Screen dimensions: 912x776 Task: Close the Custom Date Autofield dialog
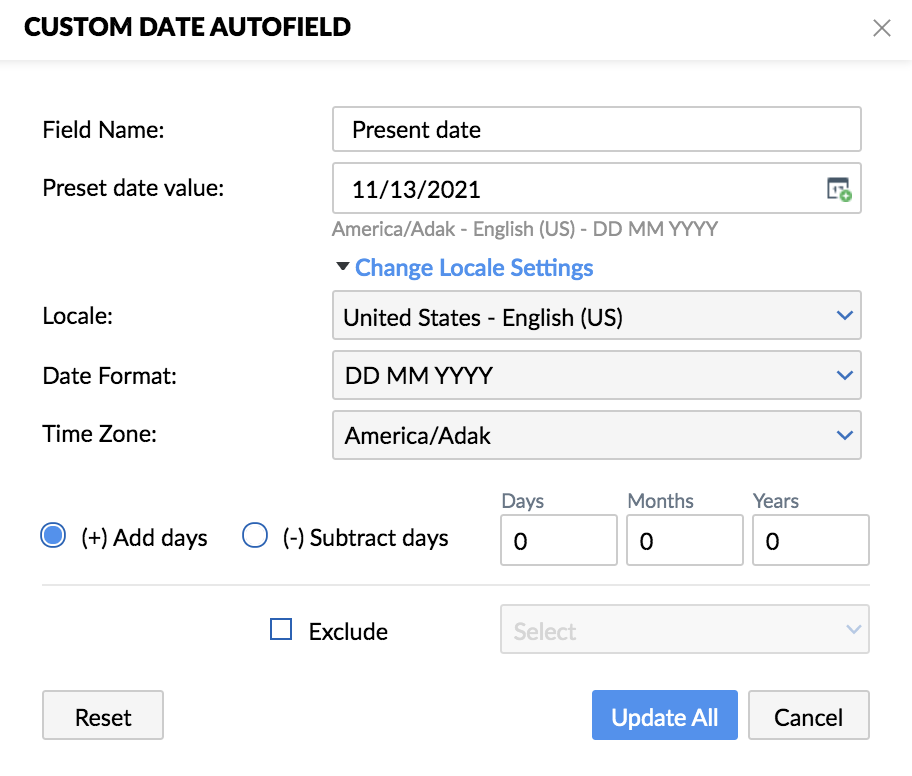pyautogui.click(x=881, y=28)
